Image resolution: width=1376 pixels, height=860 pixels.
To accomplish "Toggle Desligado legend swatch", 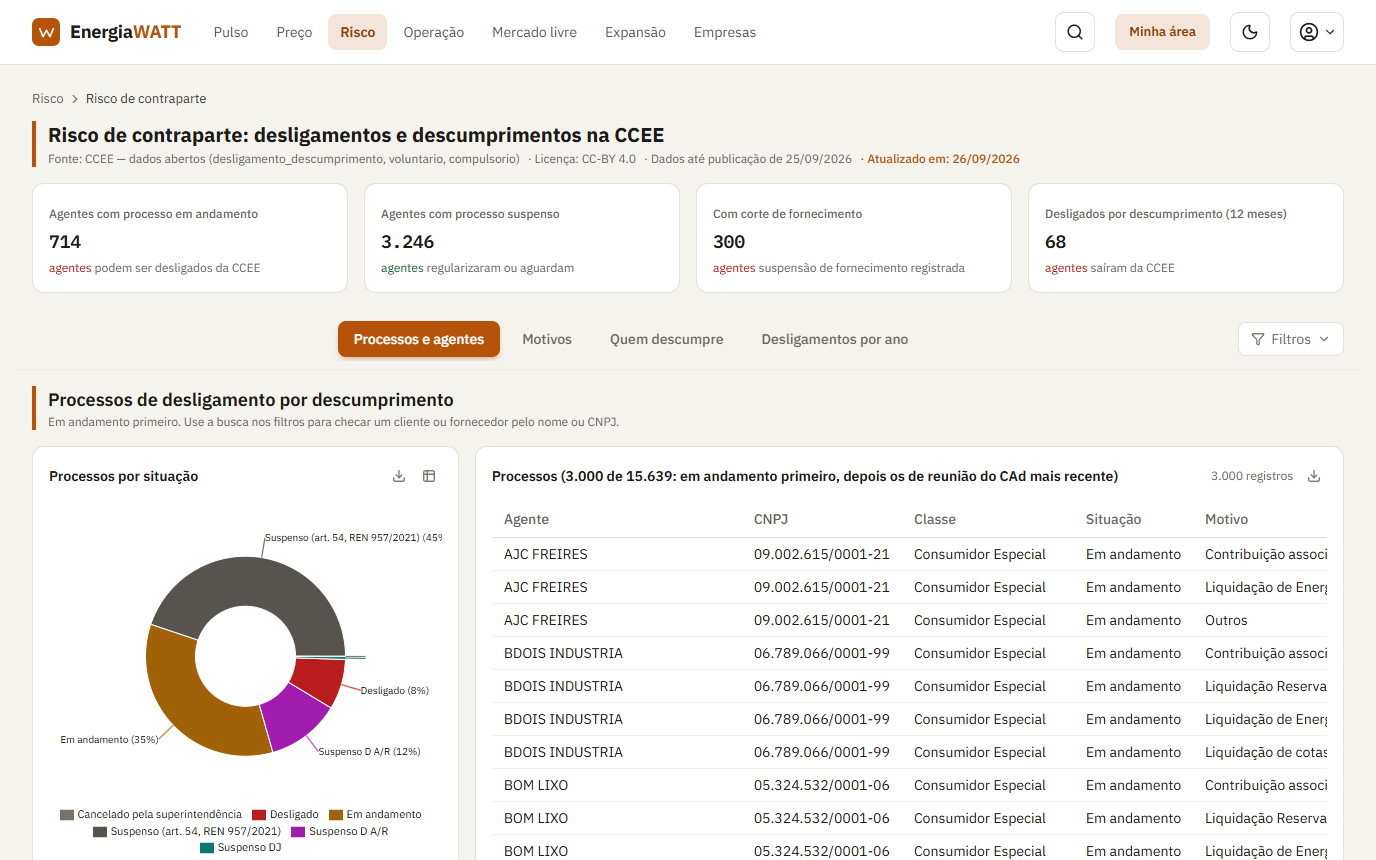I will click(259, 815).
